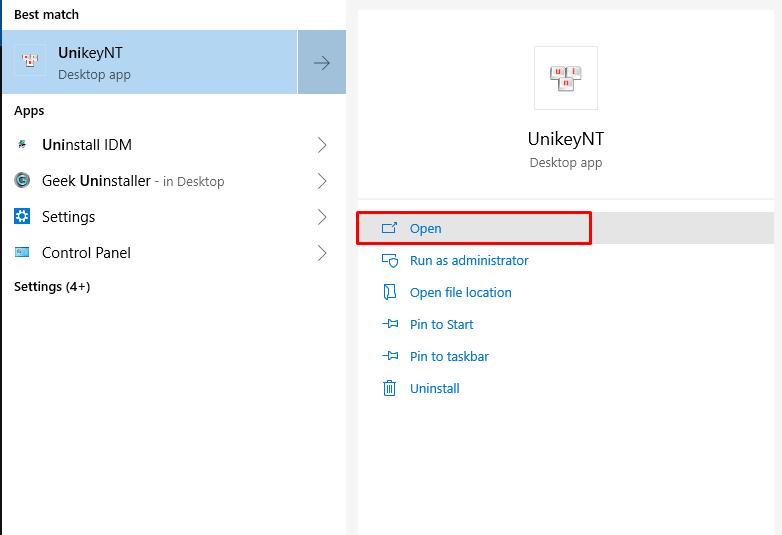782x535 pixels.
Task: Click the Open file location folder icon
Action: [x=390, y=292]
